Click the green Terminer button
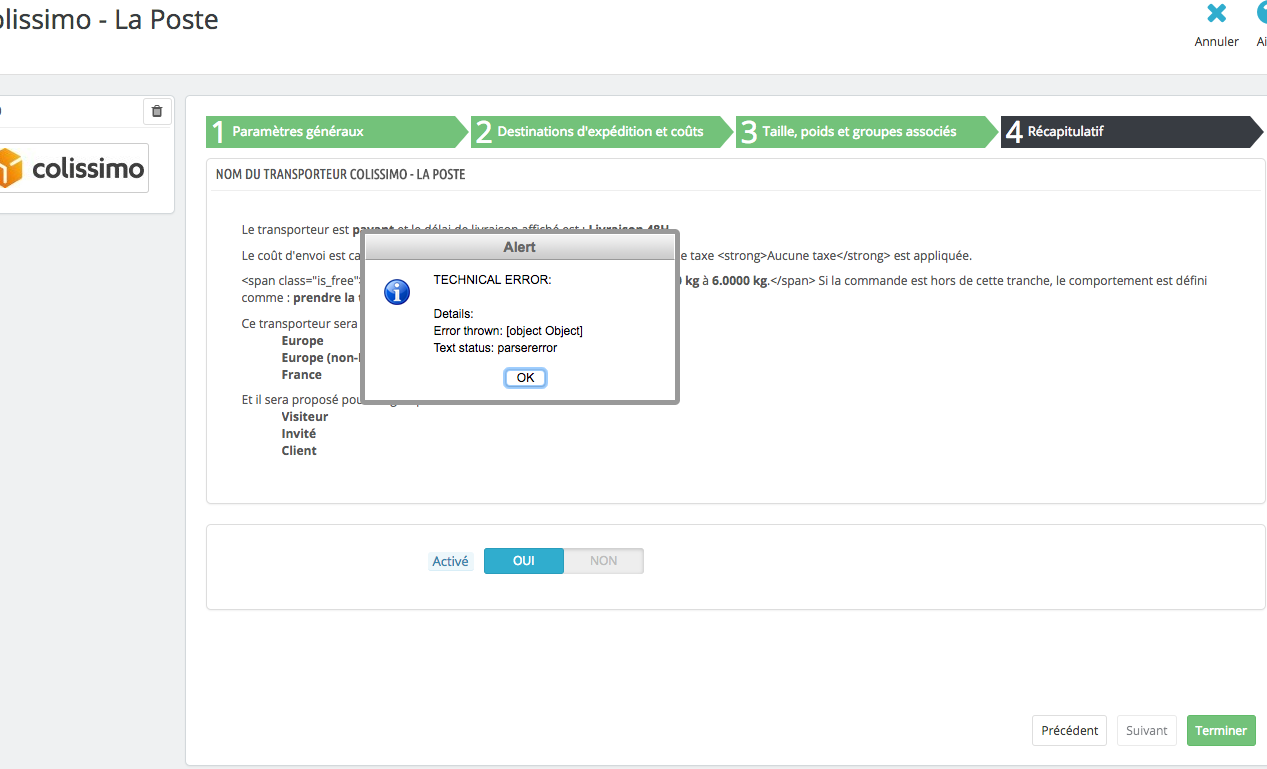Screen dimensions: 1267x769 coord(1221,730)
